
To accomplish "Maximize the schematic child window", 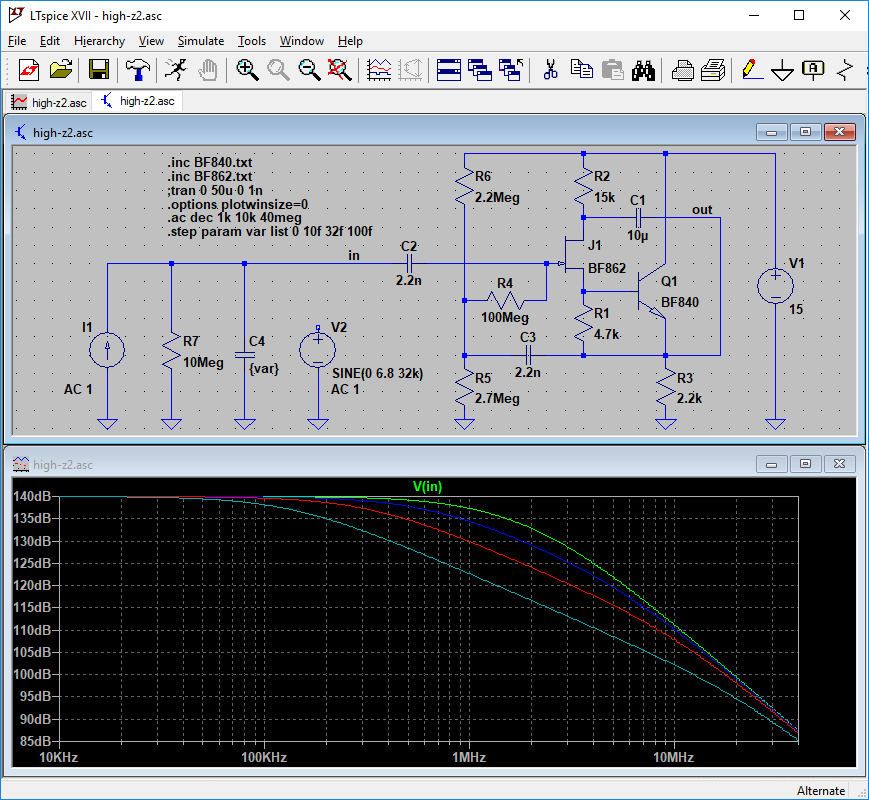I will coord(806,132).
